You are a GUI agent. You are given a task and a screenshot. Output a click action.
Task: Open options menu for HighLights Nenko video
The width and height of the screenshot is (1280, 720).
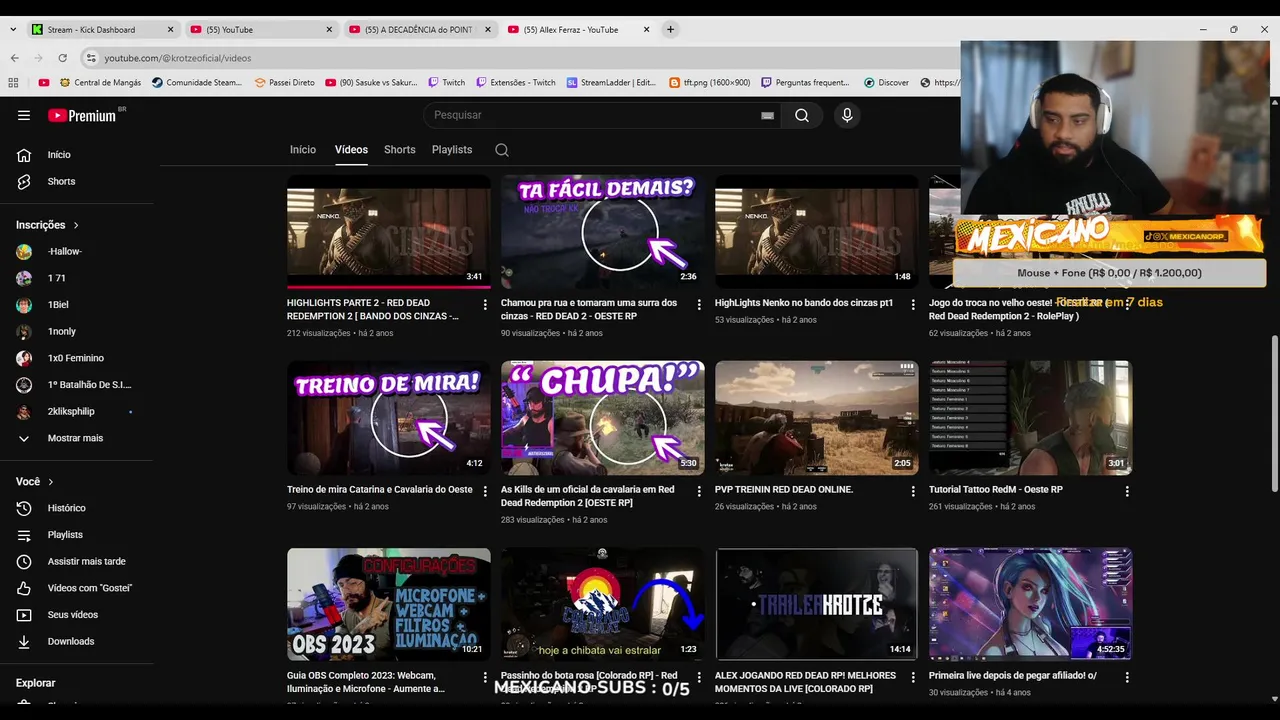913,304
